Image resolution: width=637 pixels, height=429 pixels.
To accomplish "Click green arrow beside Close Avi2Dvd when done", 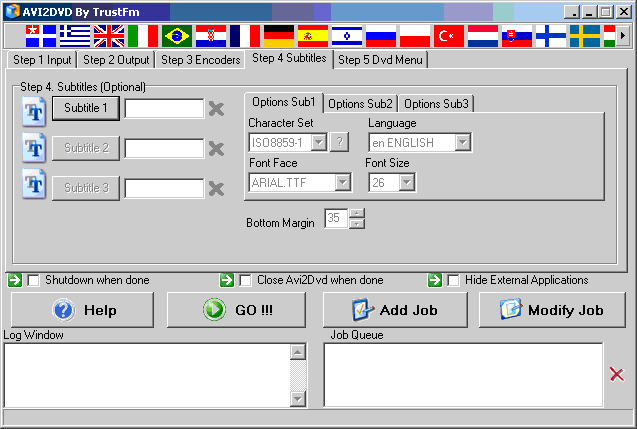I will point(227,280).
